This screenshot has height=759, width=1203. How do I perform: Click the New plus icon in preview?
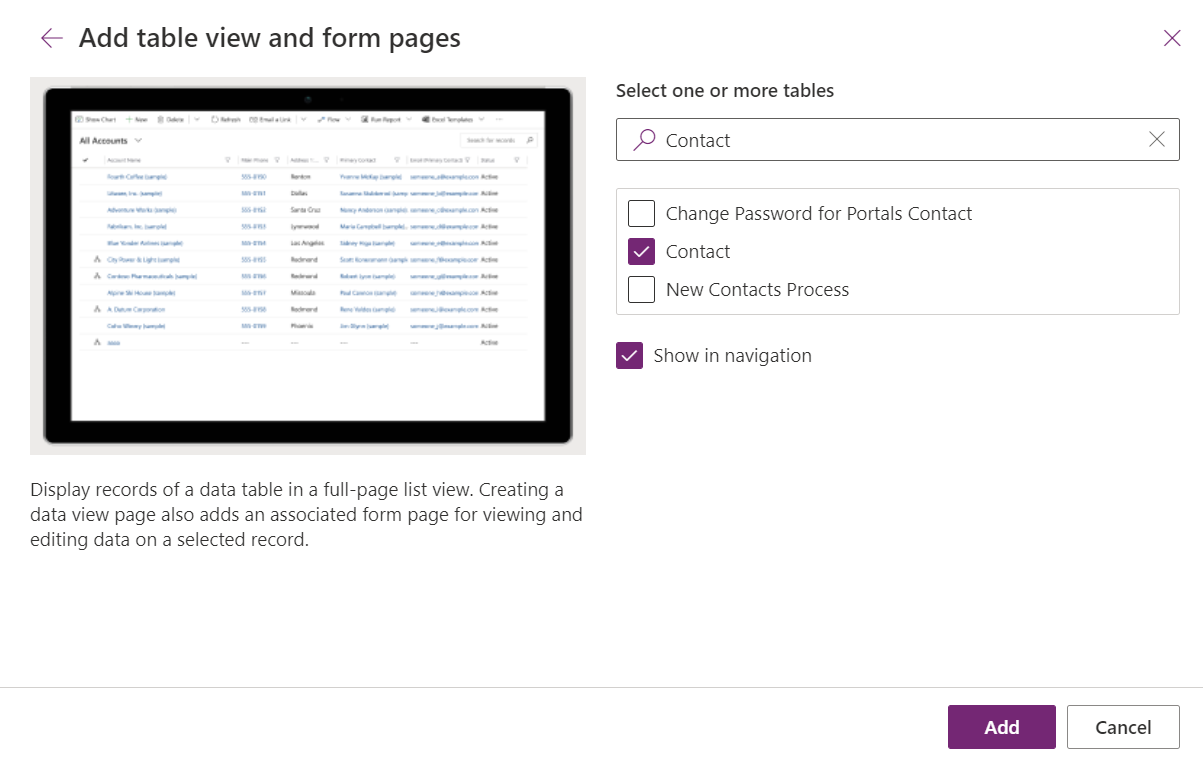tap(129, 119)
